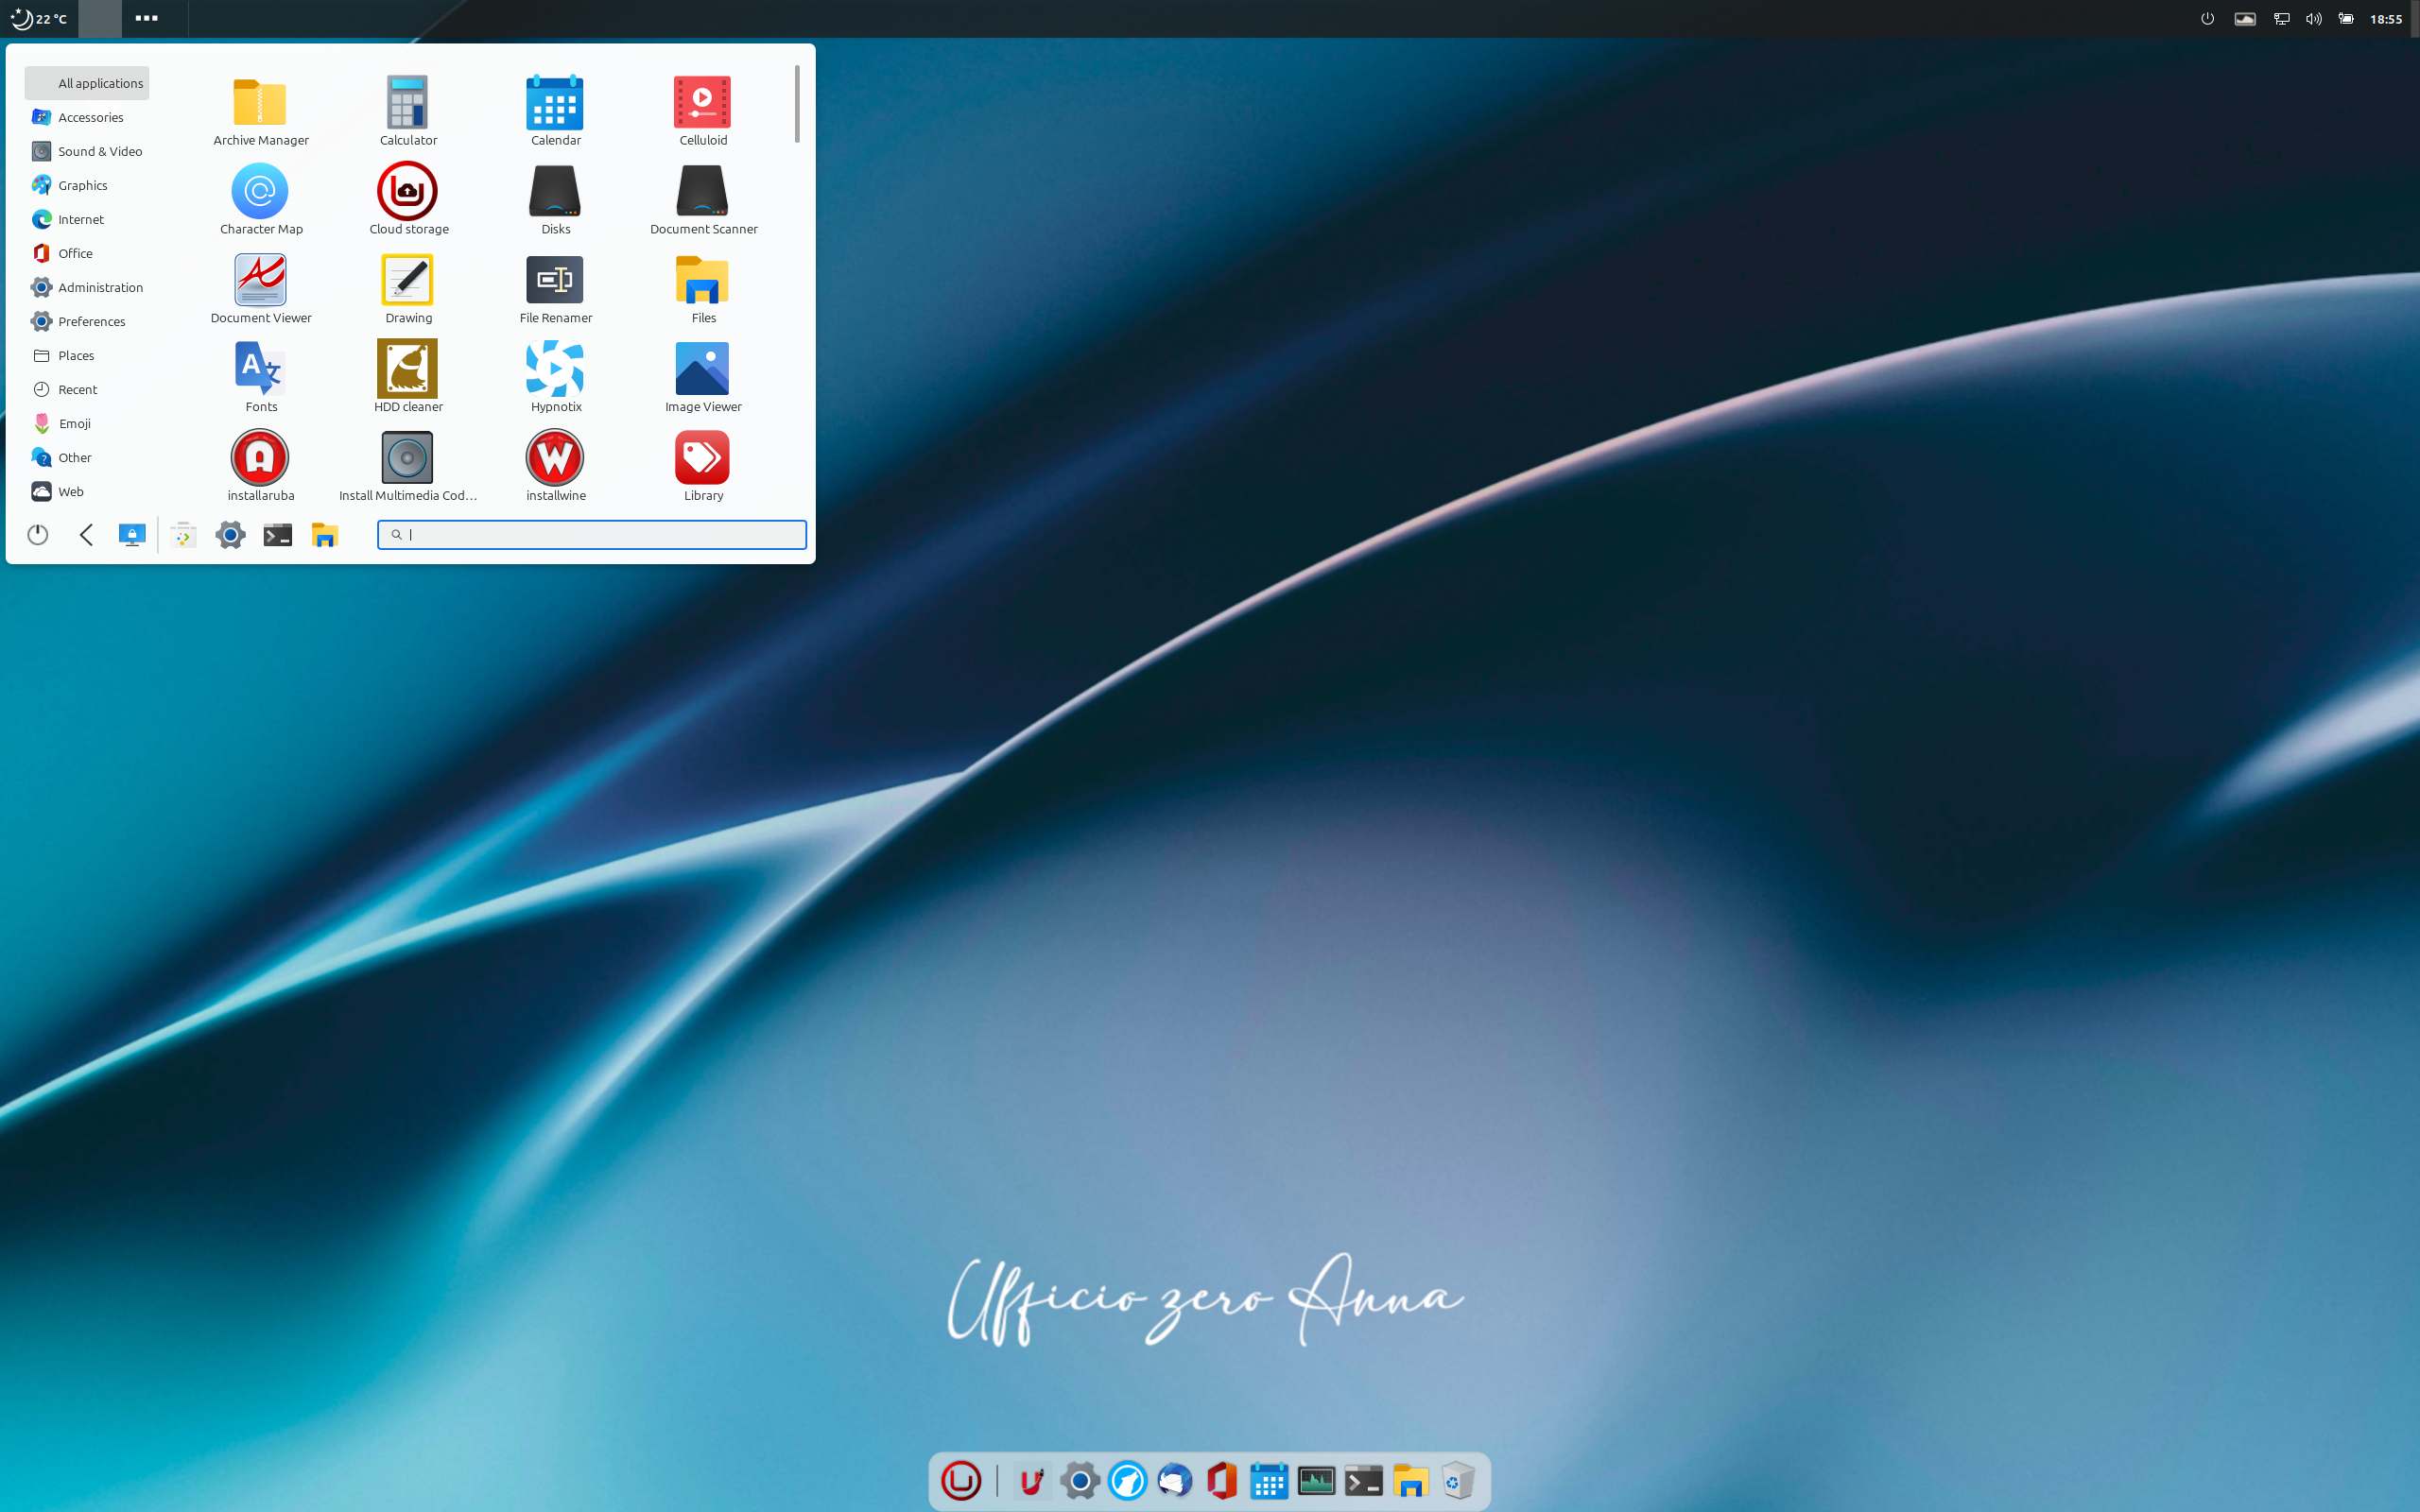Click the lock screen icon in the menu footer
The image size is (2420, 1512).
pyautogui.click(x=132, y=535)
